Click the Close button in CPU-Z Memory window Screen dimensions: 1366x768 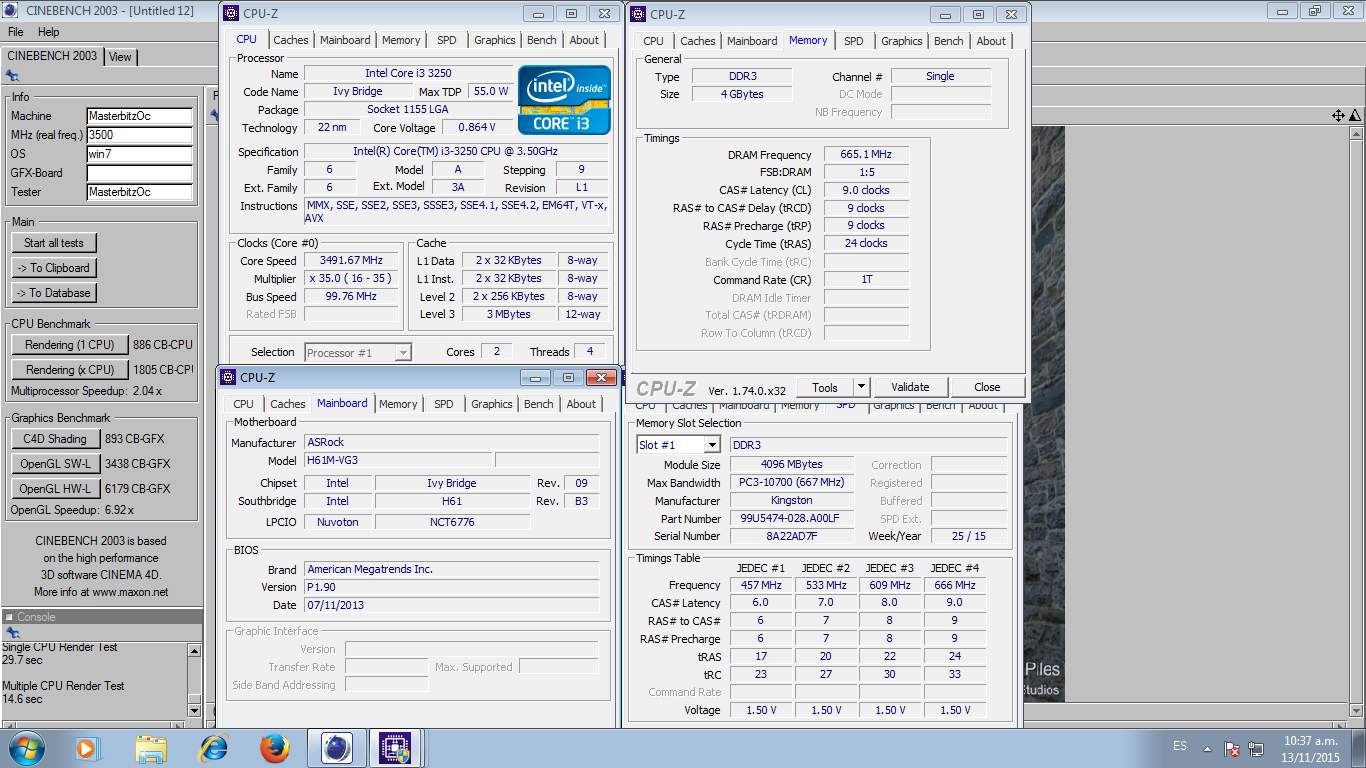(x=987, y=388)
